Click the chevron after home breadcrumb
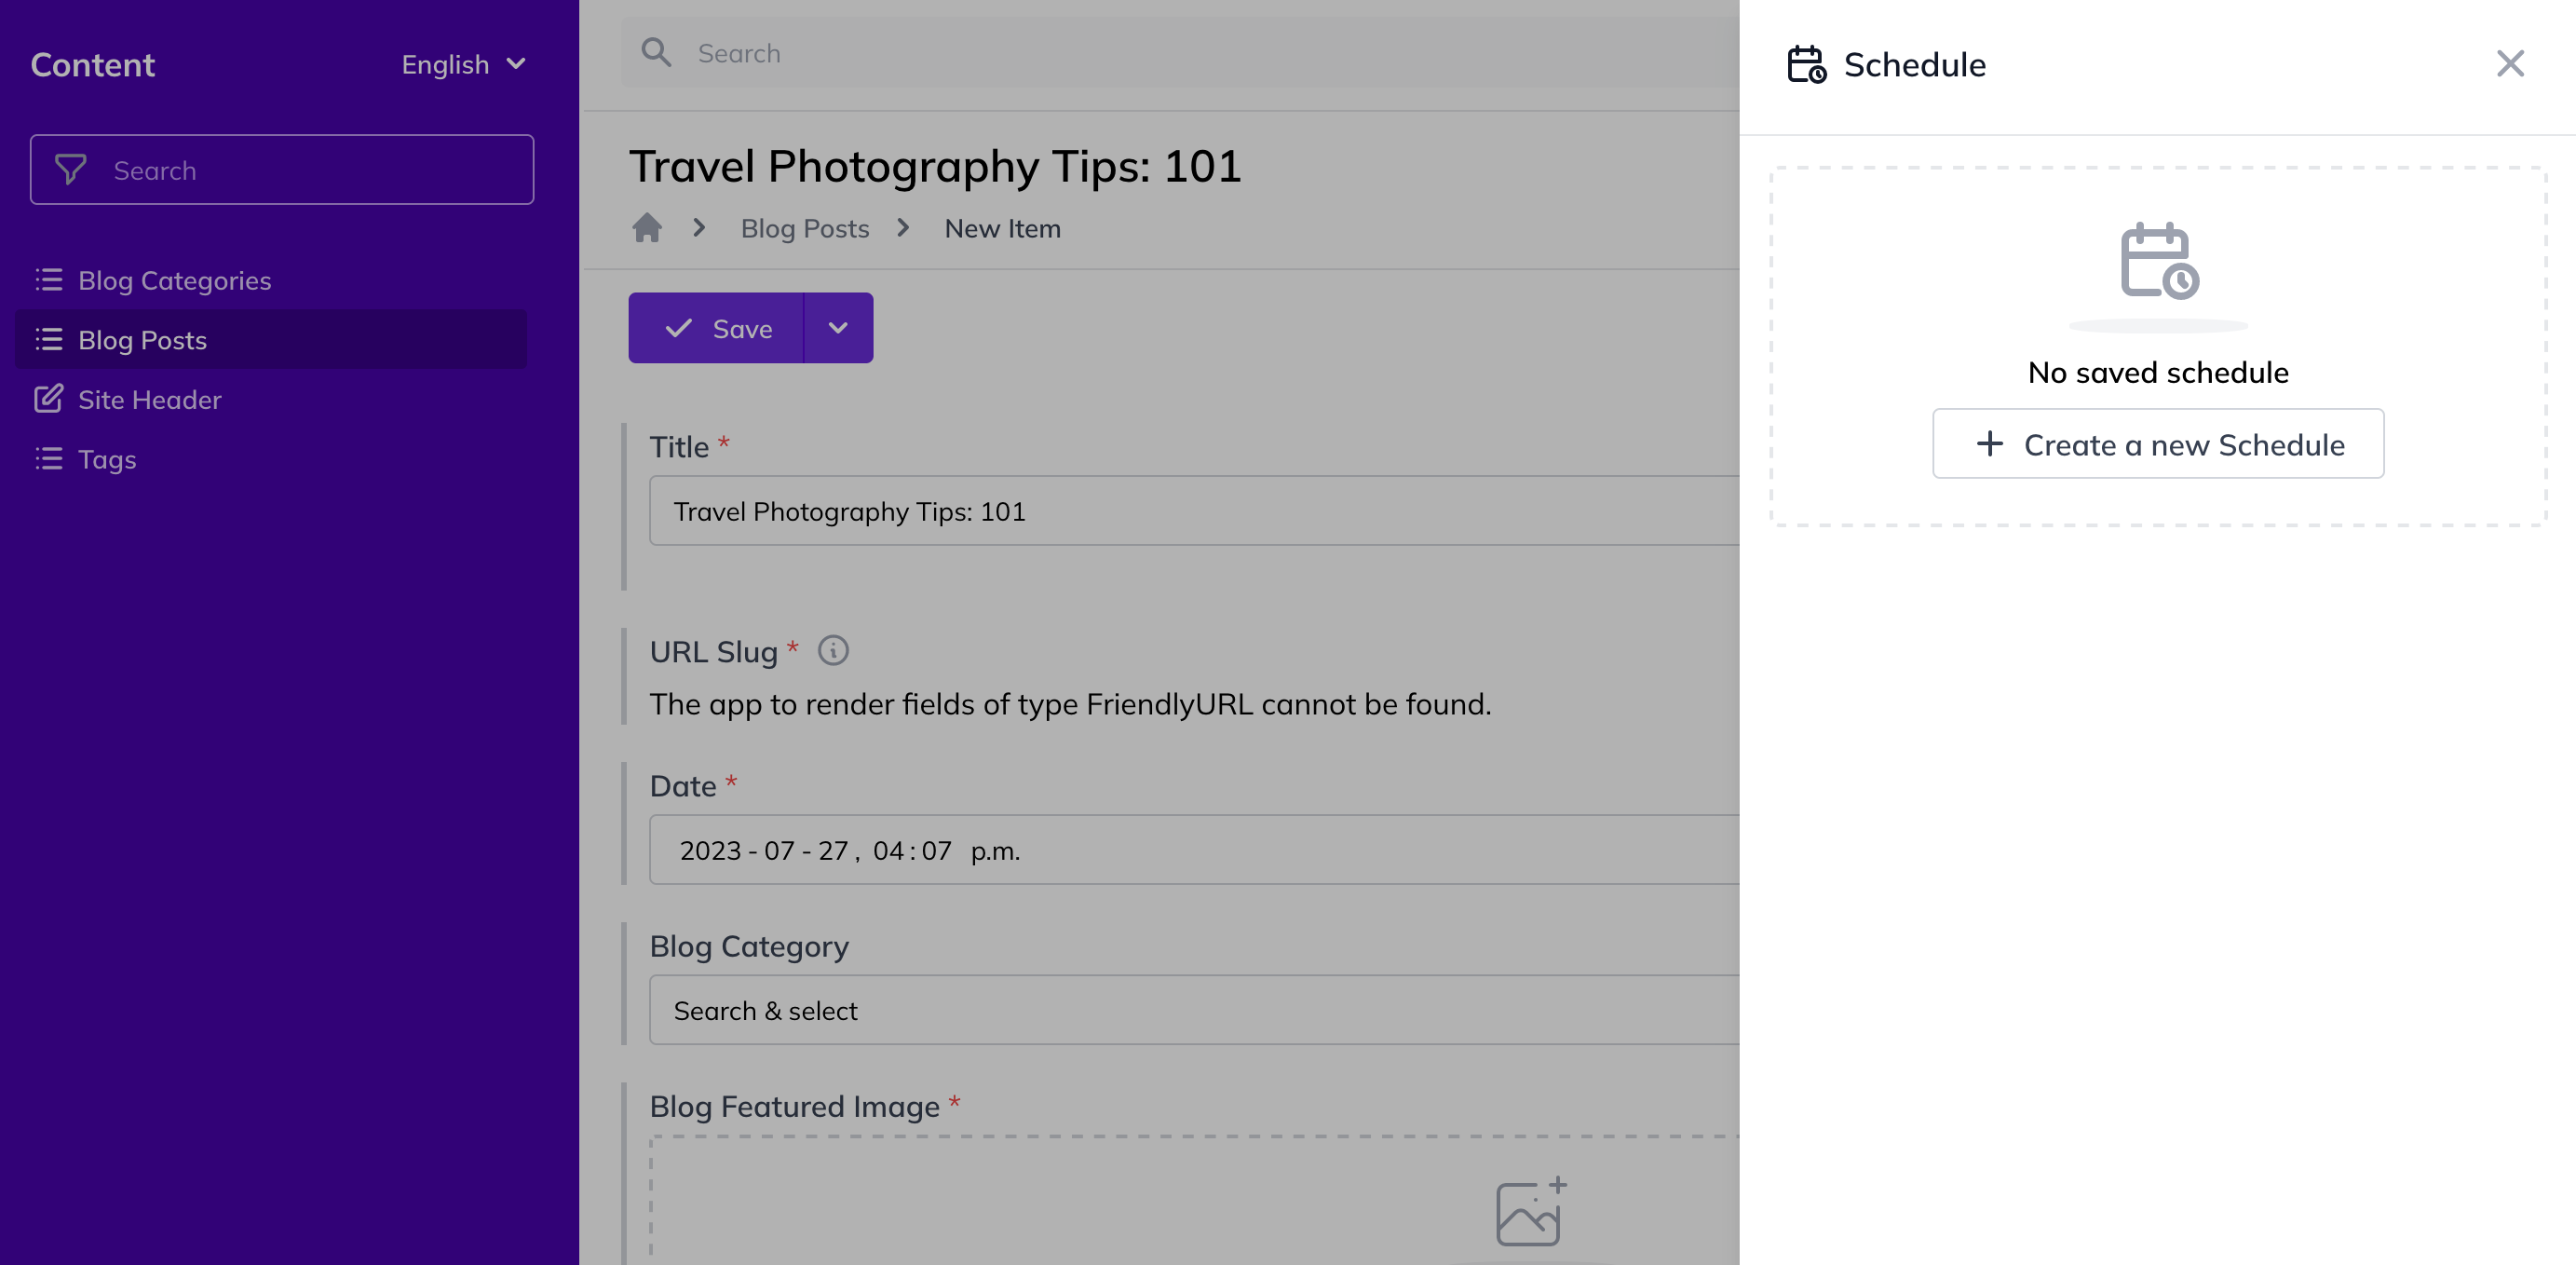 click(x=699, y=228)
